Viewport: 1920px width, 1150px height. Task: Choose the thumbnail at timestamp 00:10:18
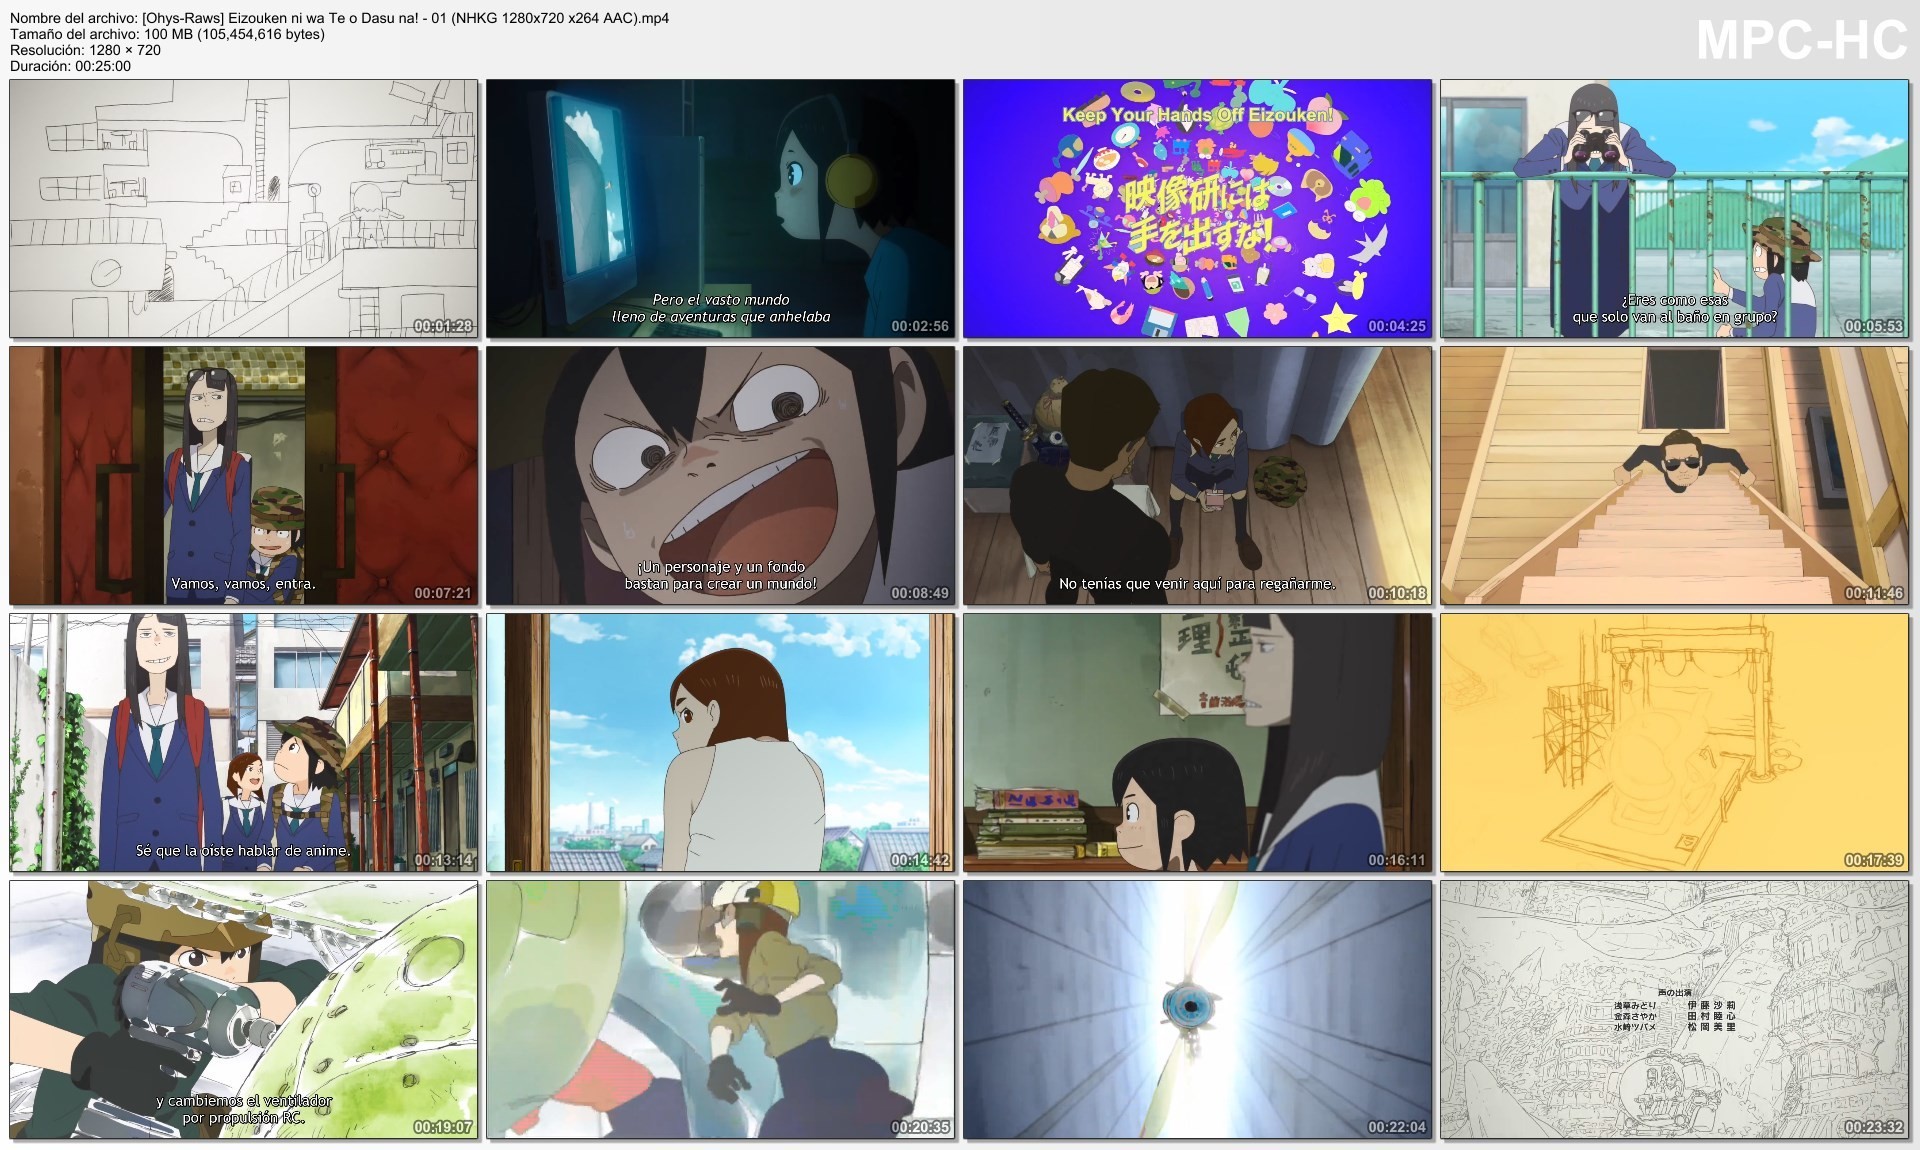click(1197, 475)
